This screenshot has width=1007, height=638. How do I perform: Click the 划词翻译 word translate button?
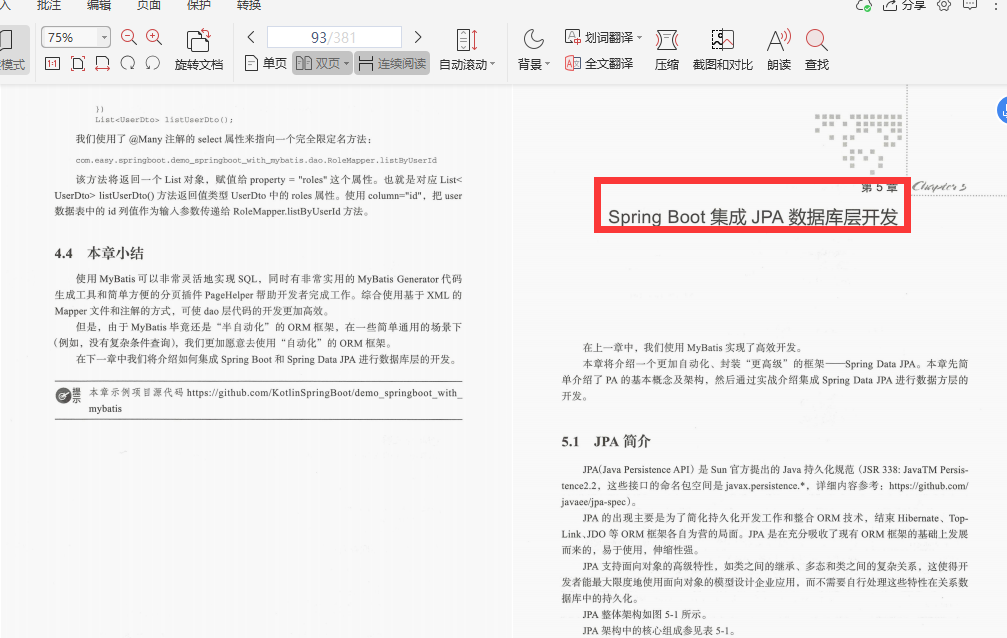[x=599, y=37]
